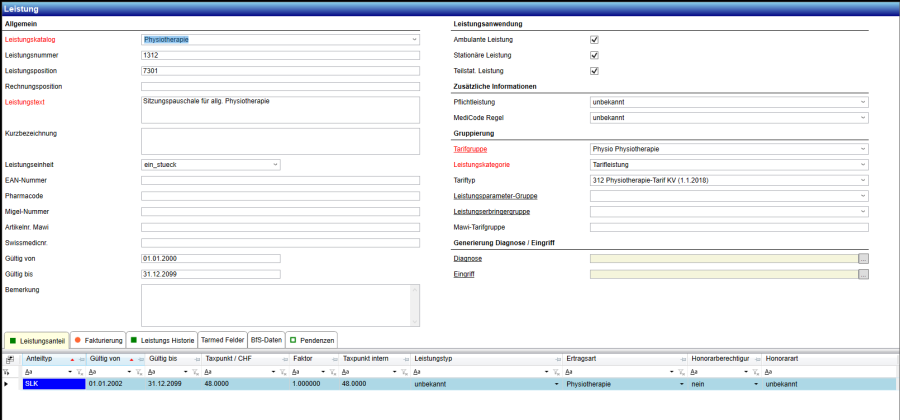Screen dimensions: 900x420
Task: Switch to the Fakturierung tab
Action: click(x=97, y=339)
